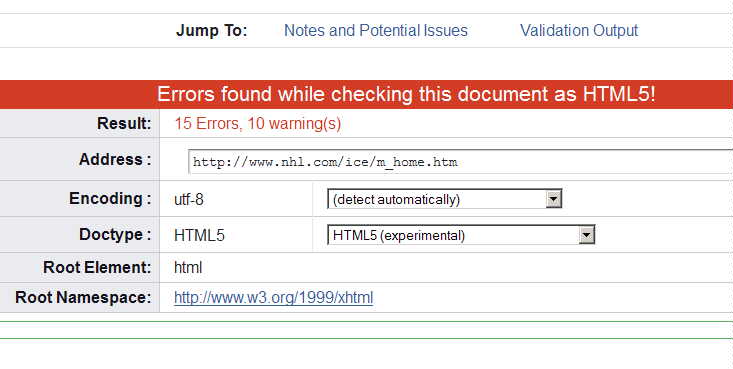Click the red "Errors found" banner heading
Screen dimensions: 733x369
406,94
